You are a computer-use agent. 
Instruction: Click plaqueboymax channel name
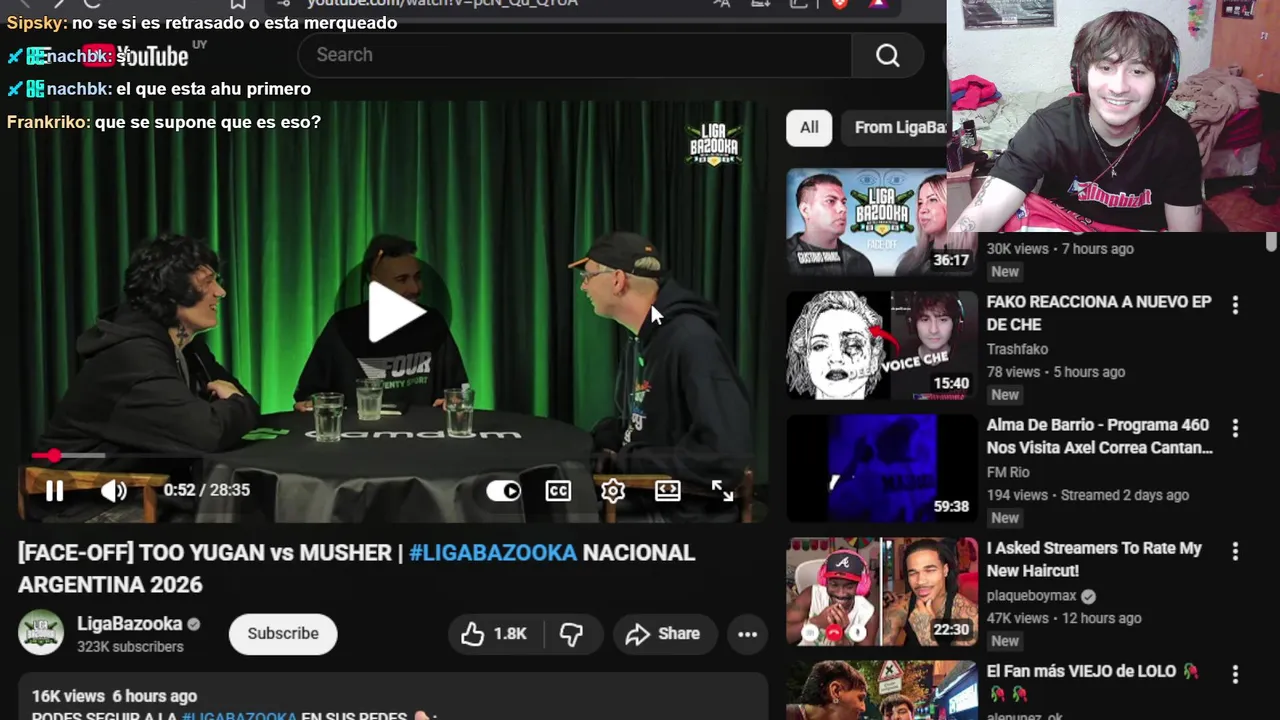(x=1031, y=595)
